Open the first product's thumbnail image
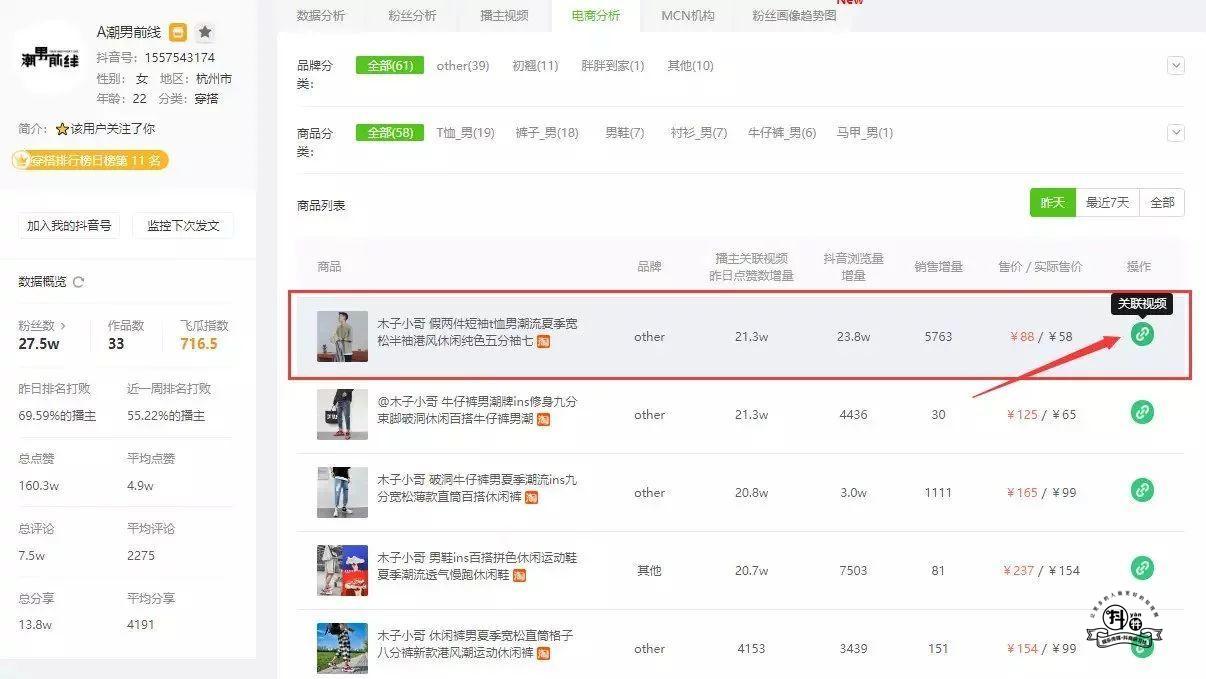Screen dimensions: 1206x679 tap(342, 336)
